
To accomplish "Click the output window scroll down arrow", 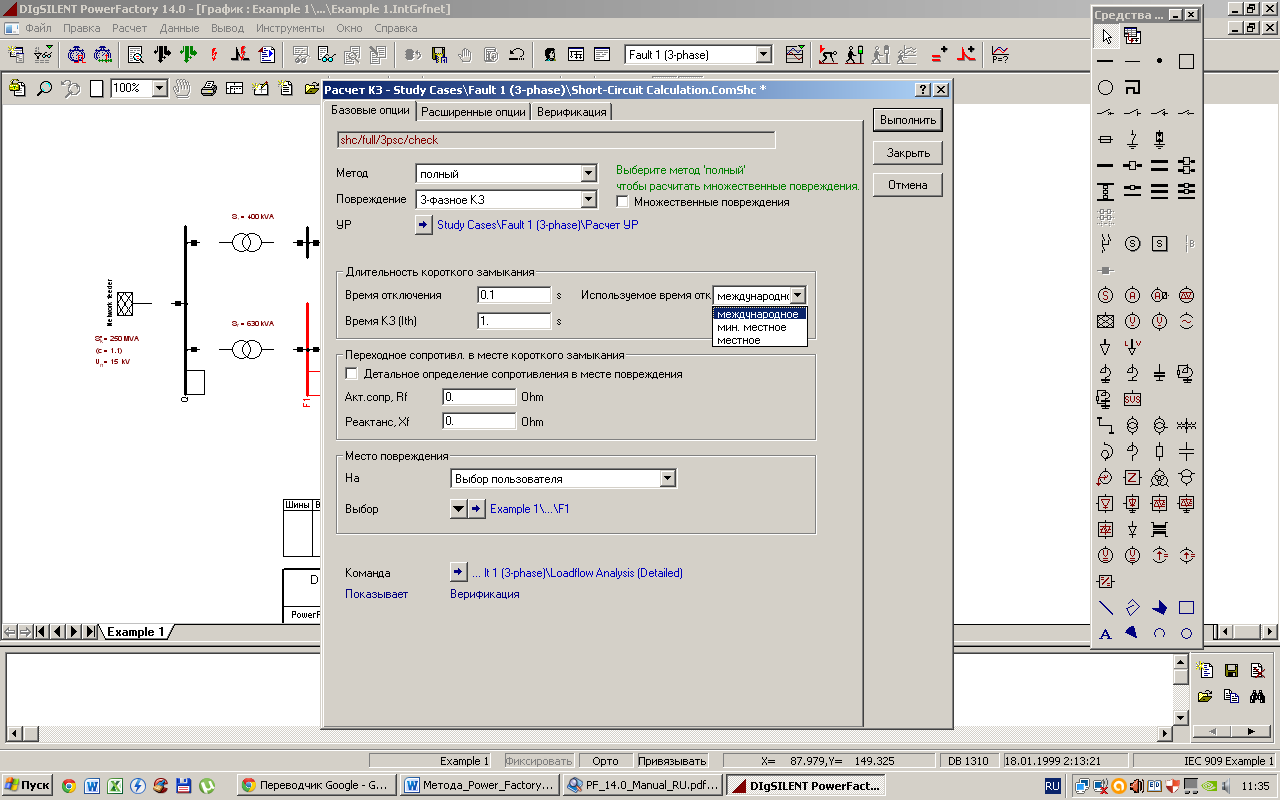I will click(1180, 717).
